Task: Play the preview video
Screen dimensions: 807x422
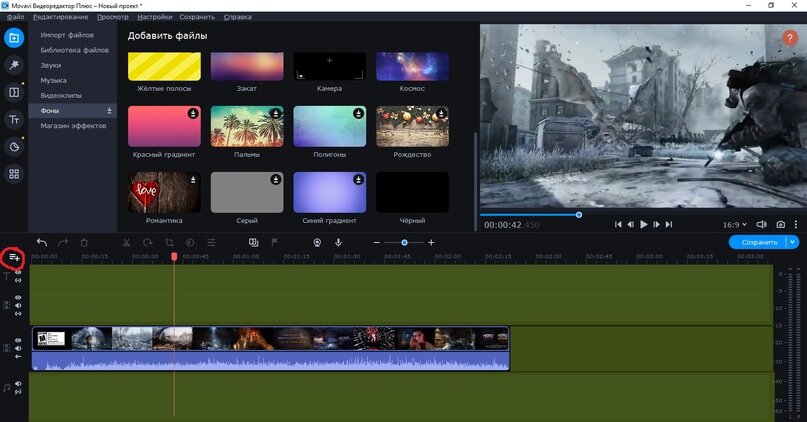Action: (x=643, y=224)
